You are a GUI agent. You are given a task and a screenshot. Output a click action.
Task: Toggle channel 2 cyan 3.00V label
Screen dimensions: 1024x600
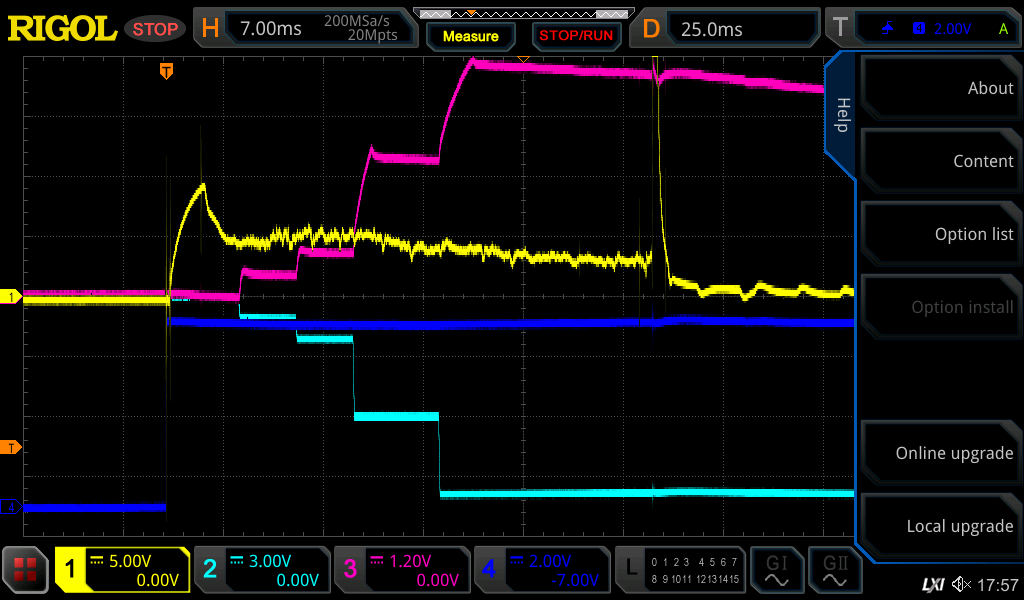coord(261,570)
